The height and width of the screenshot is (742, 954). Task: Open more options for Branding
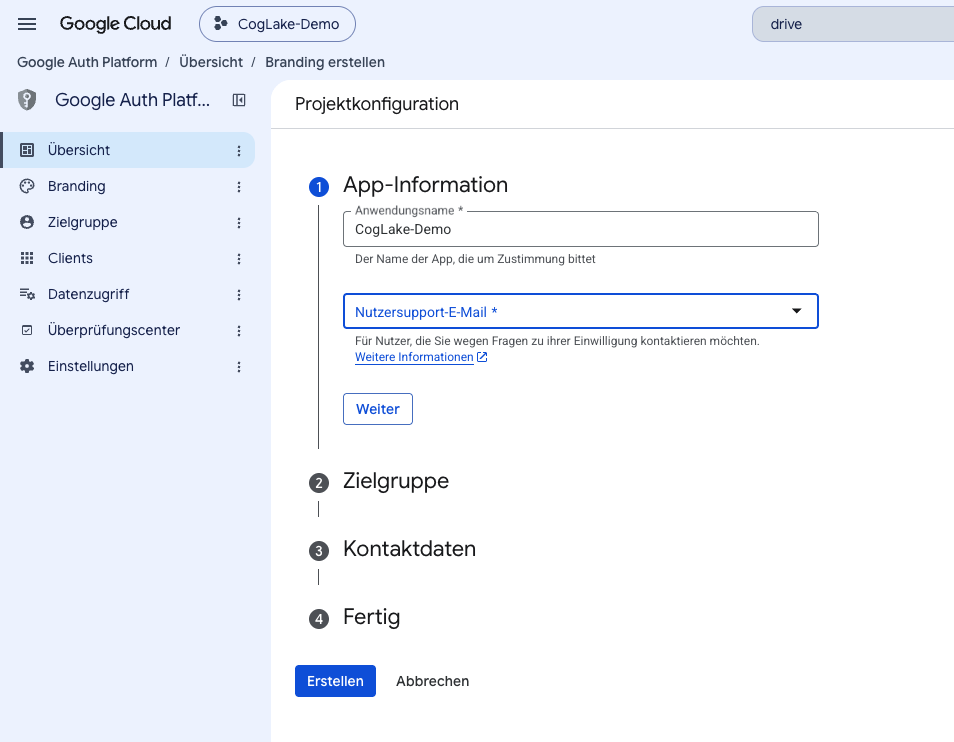pyautogui.click(x=239, y=187)
